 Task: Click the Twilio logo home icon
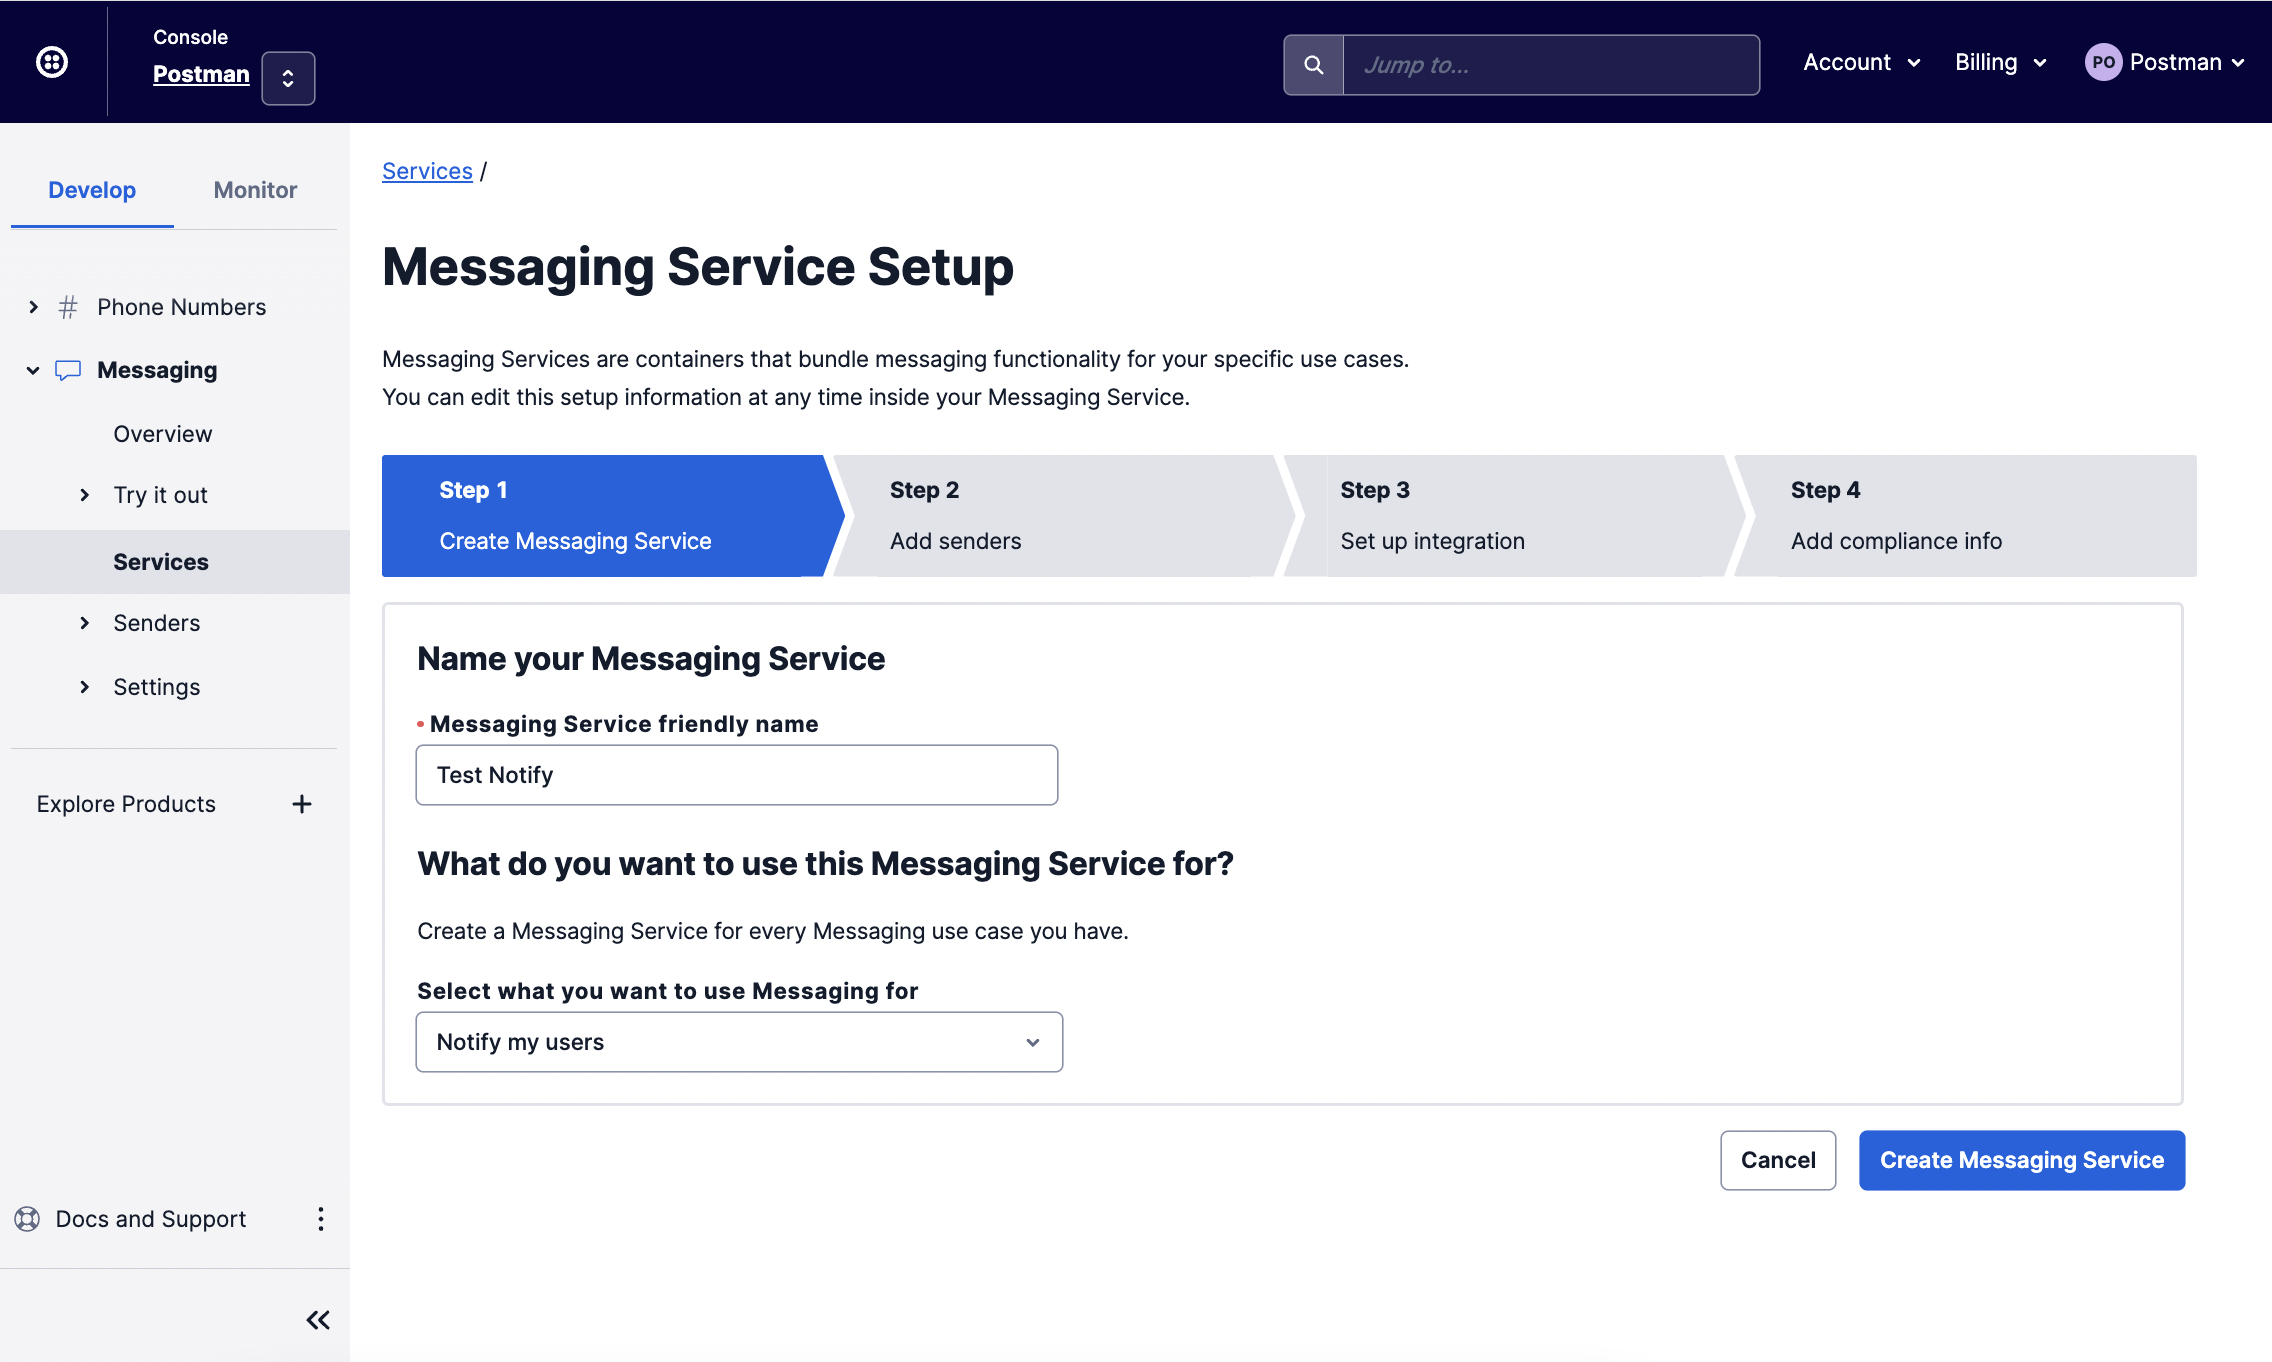pyautogui.click(x=52, y=62)
